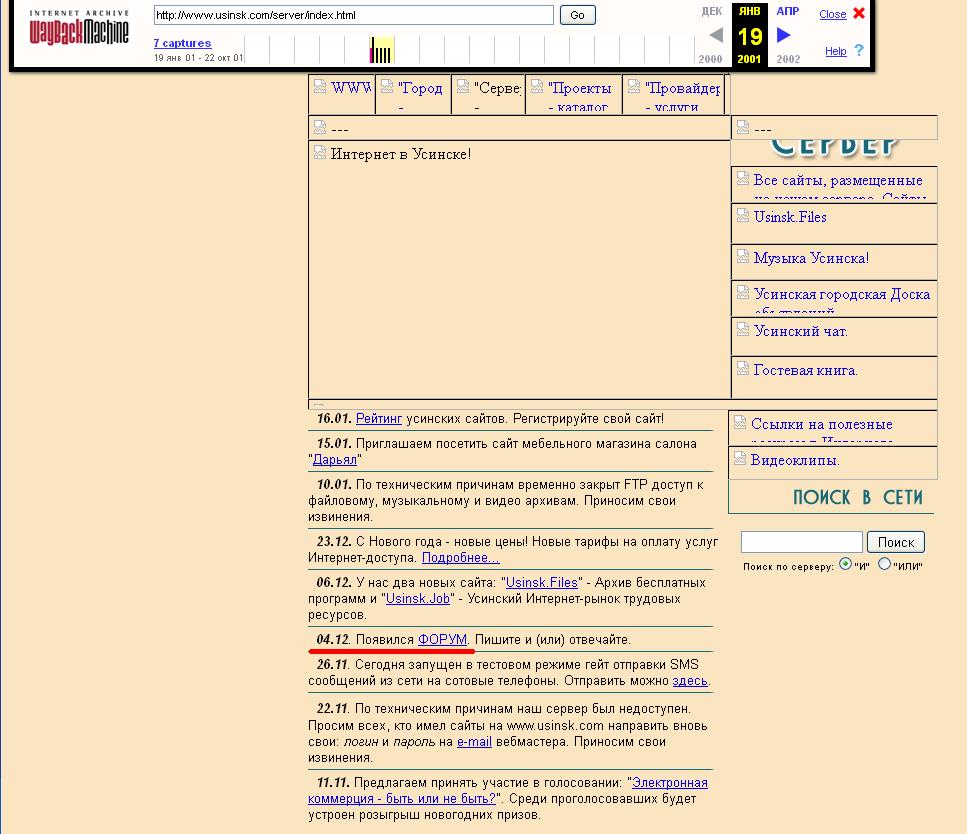Click broken image icon beside Гостевая книга
967x834 pixels.
(743, 368)
